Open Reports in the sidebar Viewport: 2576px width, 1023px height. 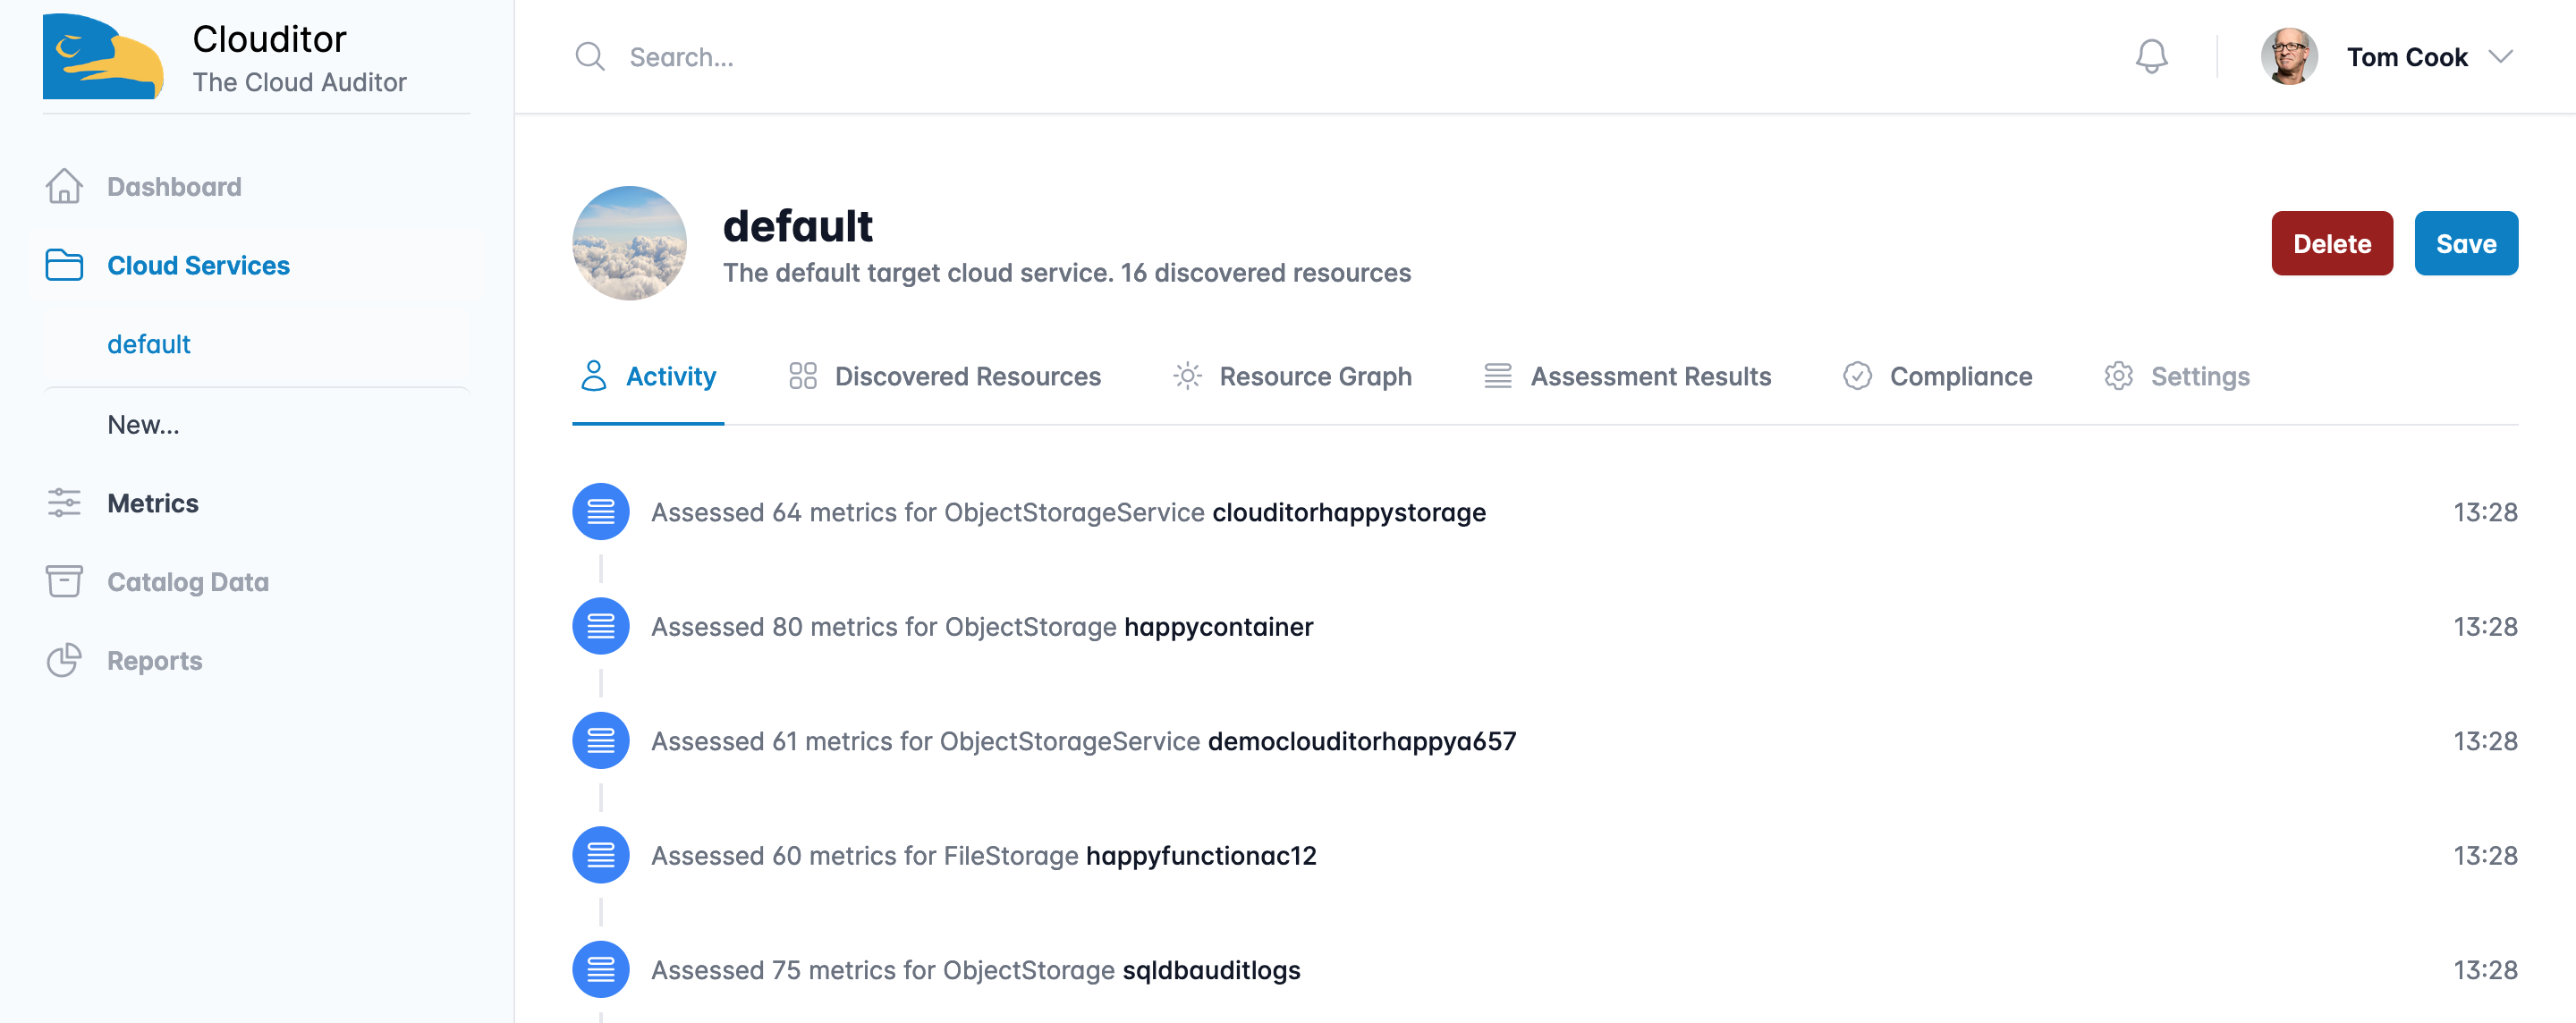coord(257,660)
